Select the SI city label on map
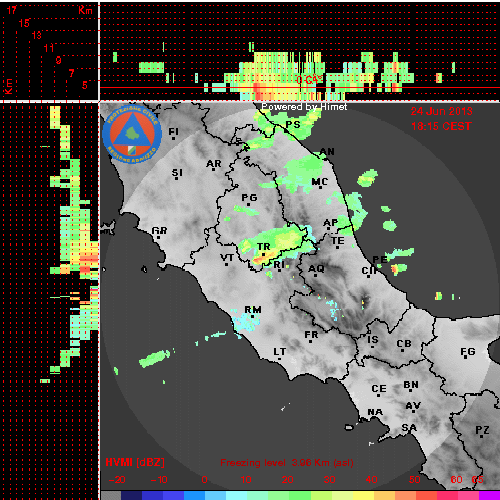Image resolution: width=500 pixels, height=500 pixels. (x=177, y=173)
